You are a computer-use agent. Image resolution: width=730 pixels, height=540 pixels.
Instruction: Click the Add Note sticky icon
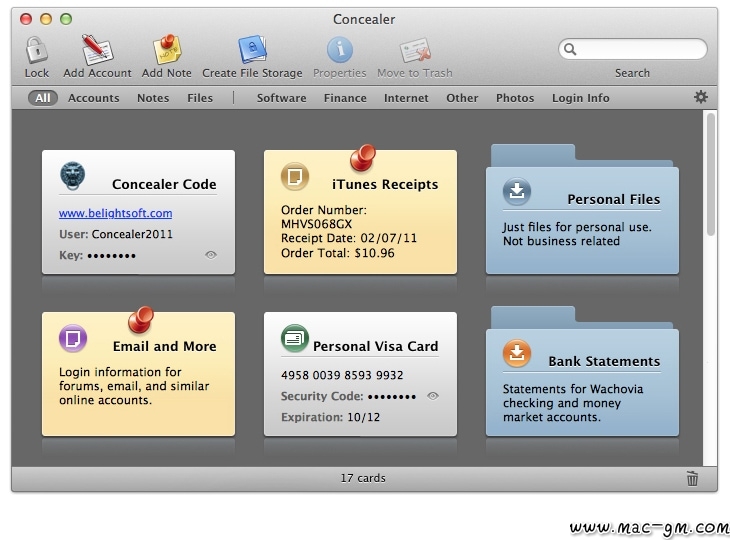[x=167, y=50]
